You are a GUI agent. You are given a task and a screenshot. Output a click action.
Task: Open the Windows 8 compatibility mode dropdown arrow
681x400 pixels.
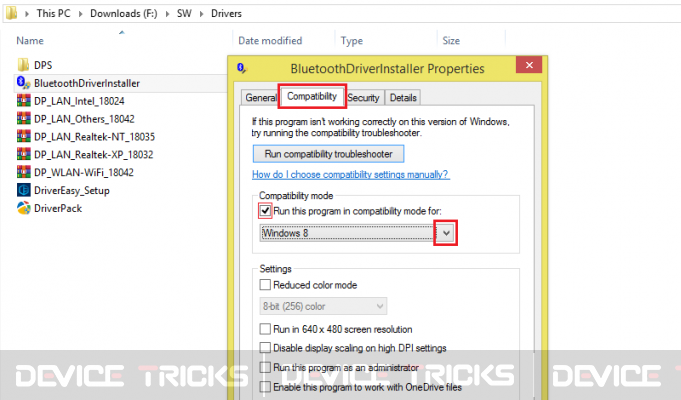tap(446, 233)
